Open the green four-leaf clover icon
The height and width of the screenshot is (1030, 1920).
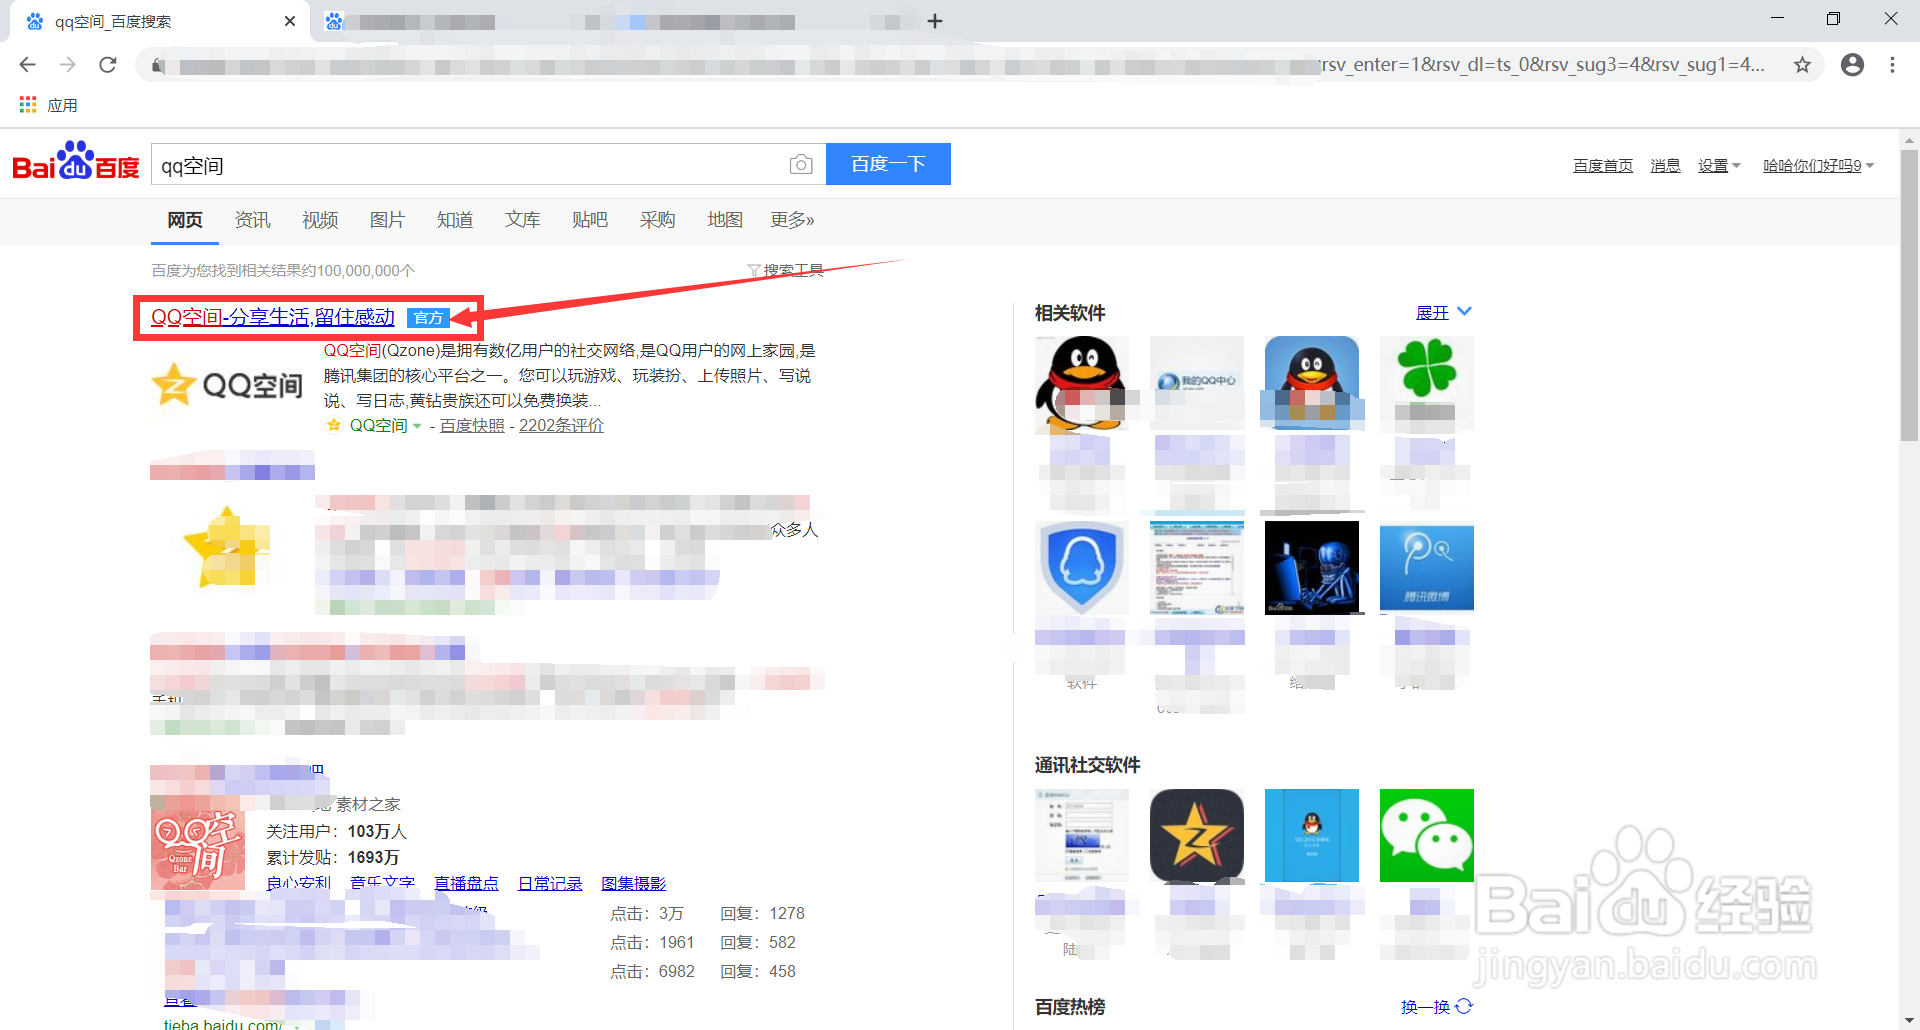1427,383
